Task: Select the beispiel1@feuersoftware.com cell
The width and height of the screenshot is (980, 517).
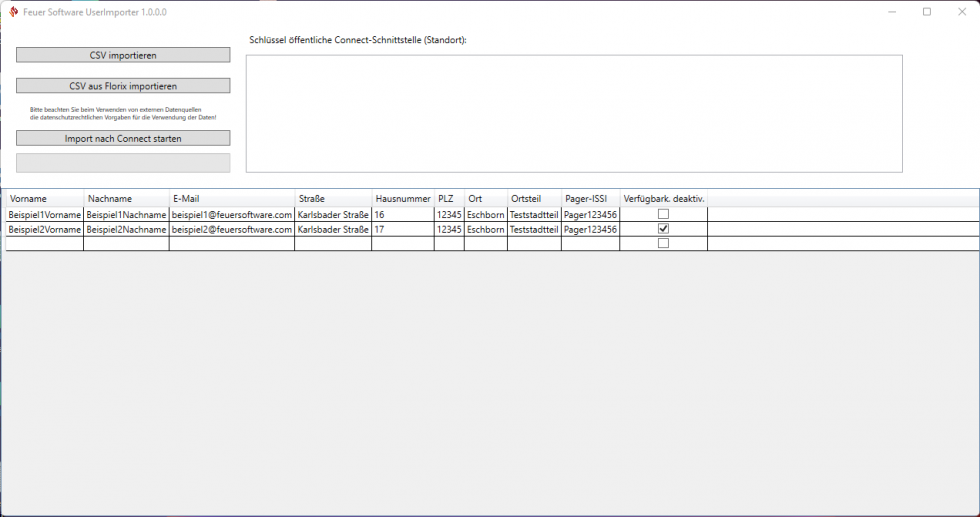Action: click(232, 214)
